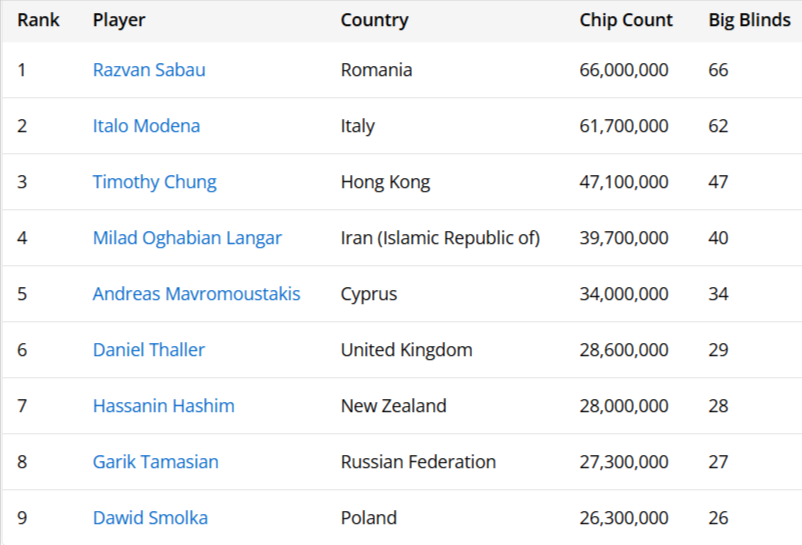Visit Andreas Mavromoustakis player link

pos(196,294)
